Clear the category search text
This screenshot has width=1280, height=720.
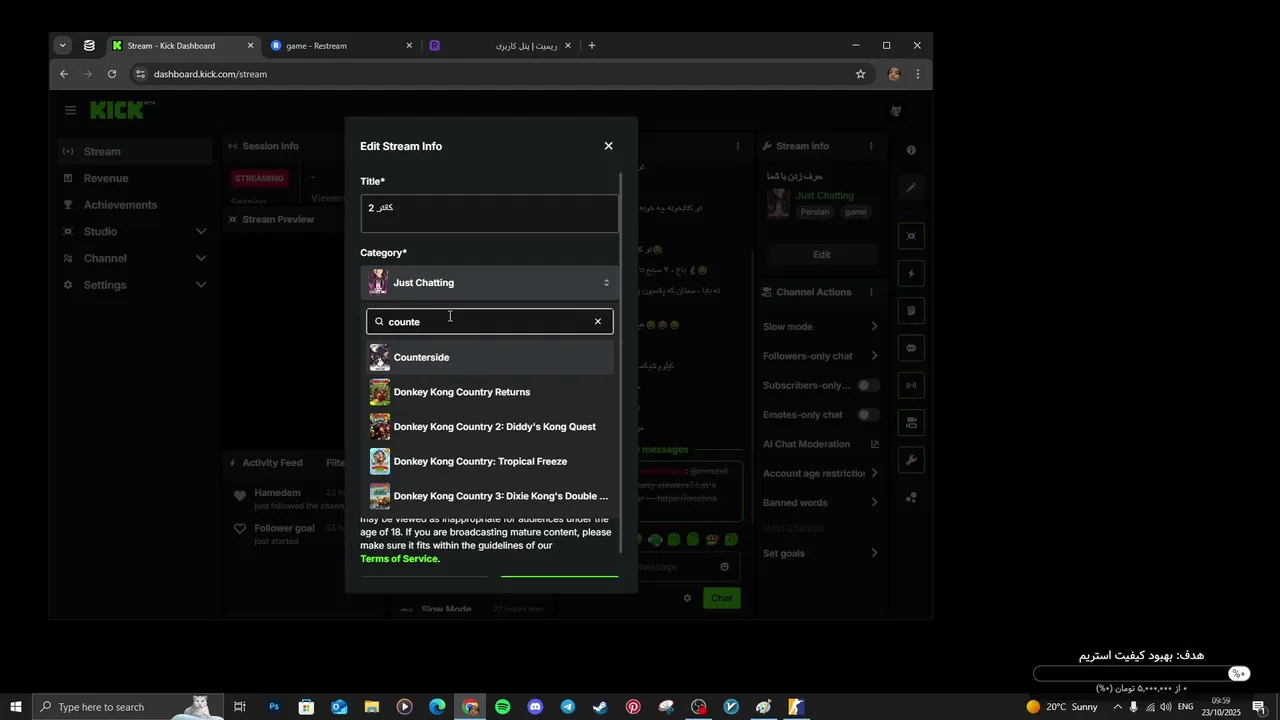598,322
